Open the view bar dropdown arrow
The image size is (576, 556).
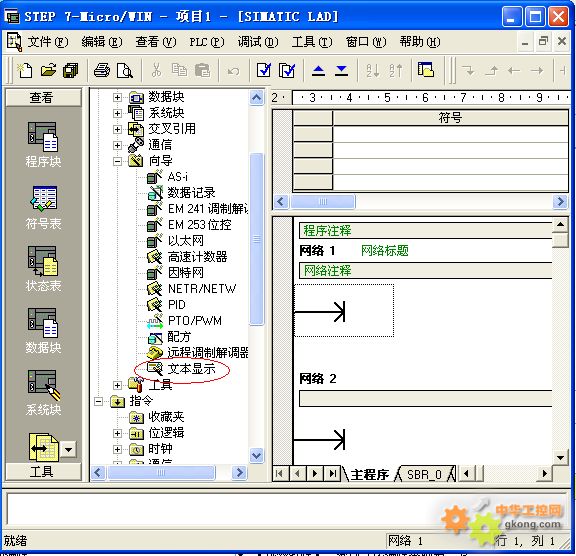(x=68, y=449)
